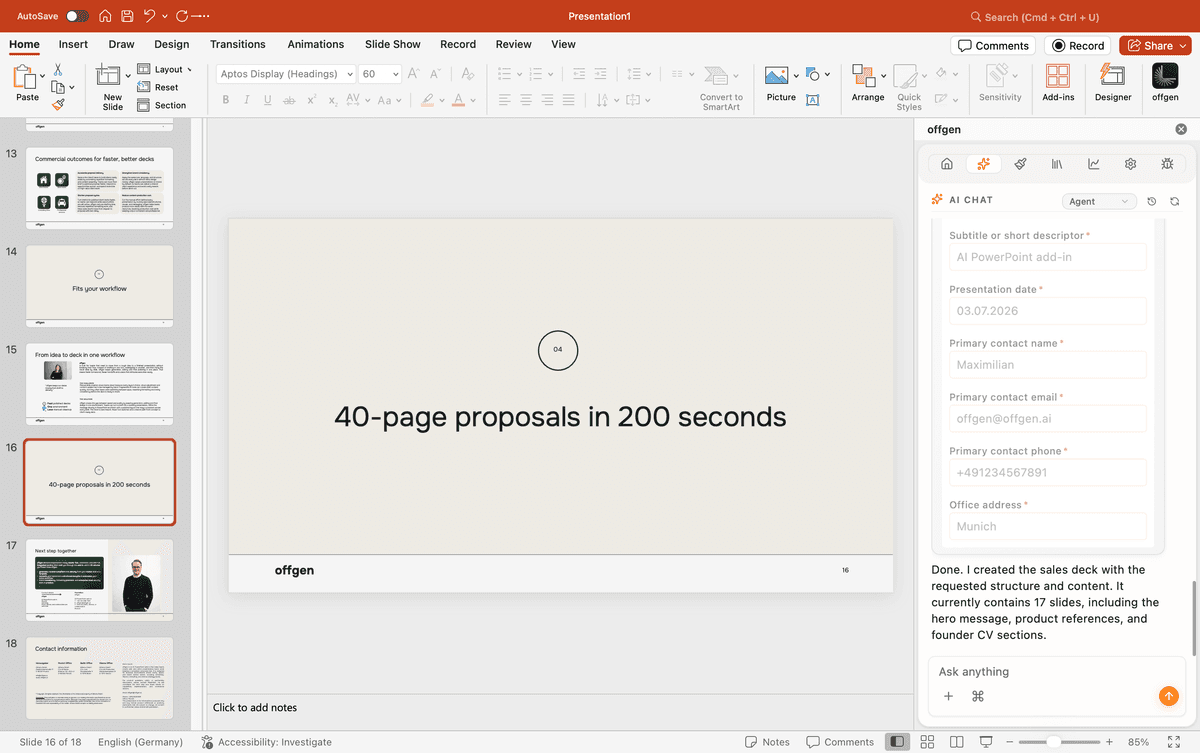The width and height of the screenshot is (1200, 753).
Task: Start slide show from status bar
Action: [986, 742]
